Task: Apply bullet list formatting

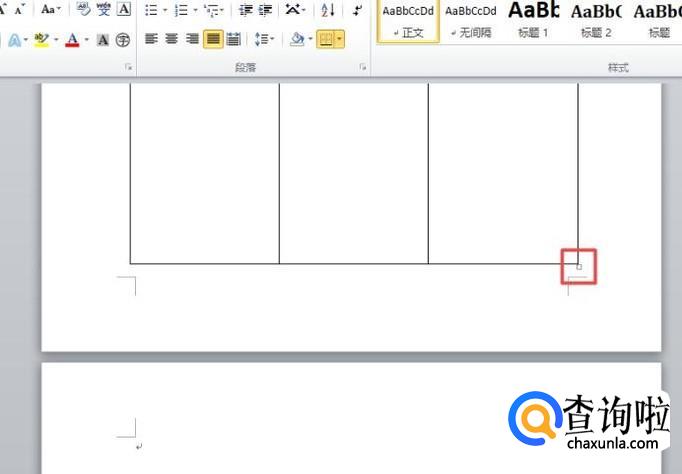Action: pos(151,10)
